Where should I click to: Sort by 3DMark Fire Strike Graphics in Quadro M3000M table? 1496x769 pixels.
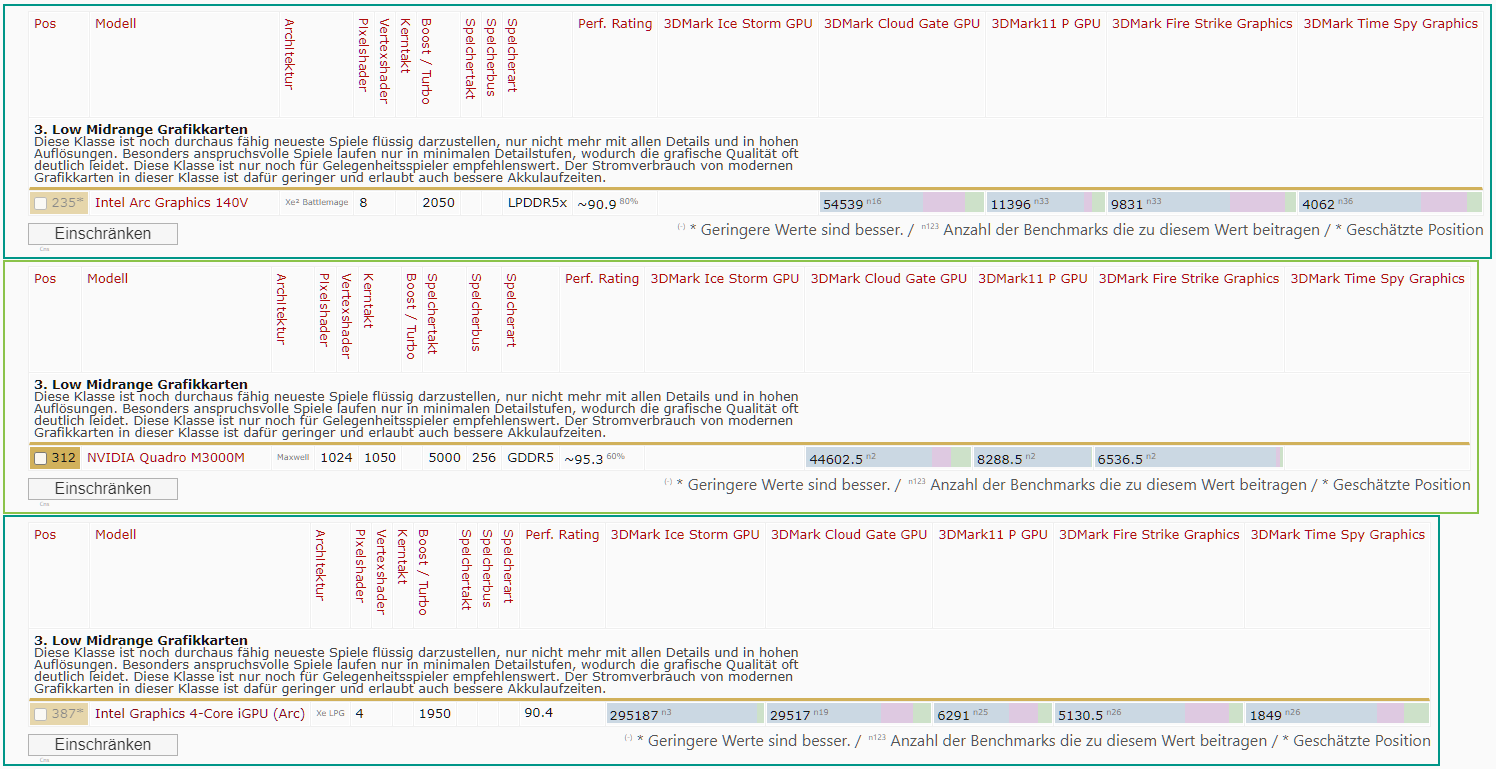pyautogui.click(x=1189, y=279)
